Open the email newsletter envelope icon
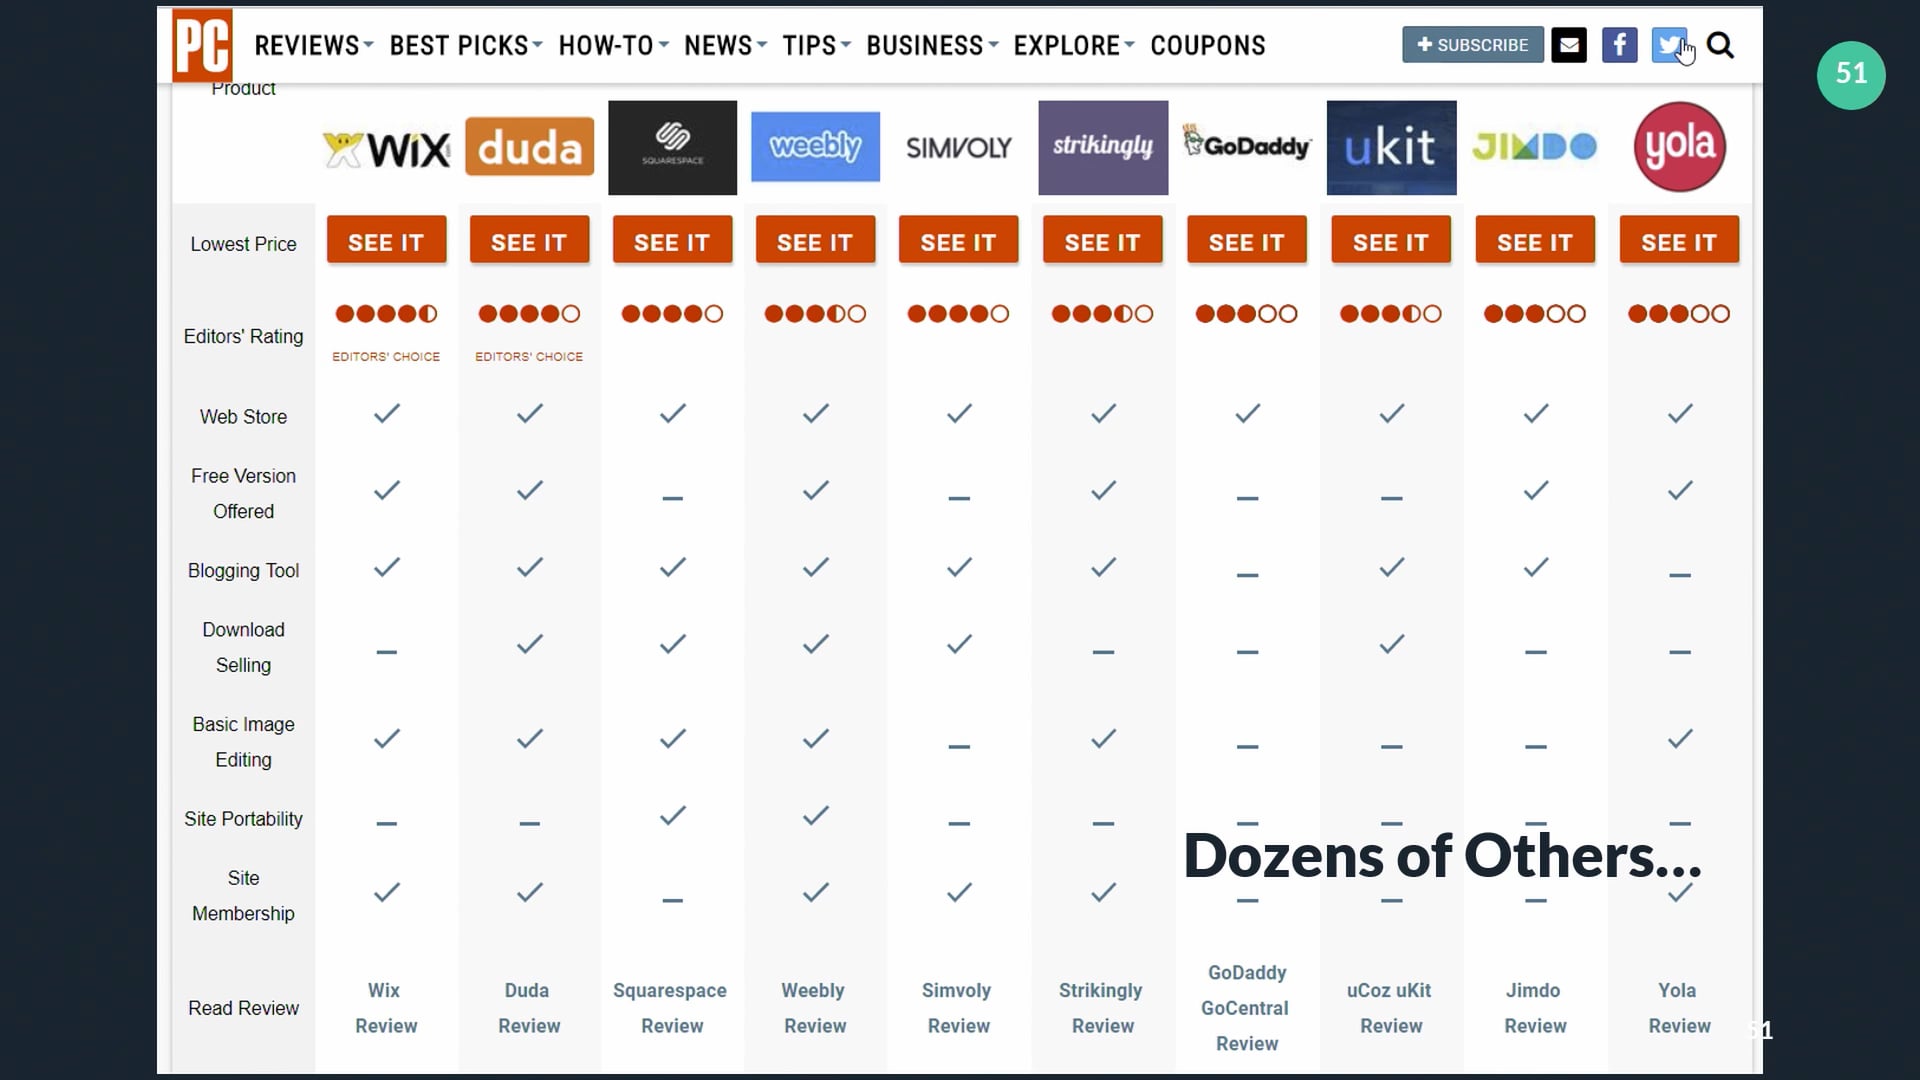Screen dimensions: 1920x1080 tap(1568, 45)
